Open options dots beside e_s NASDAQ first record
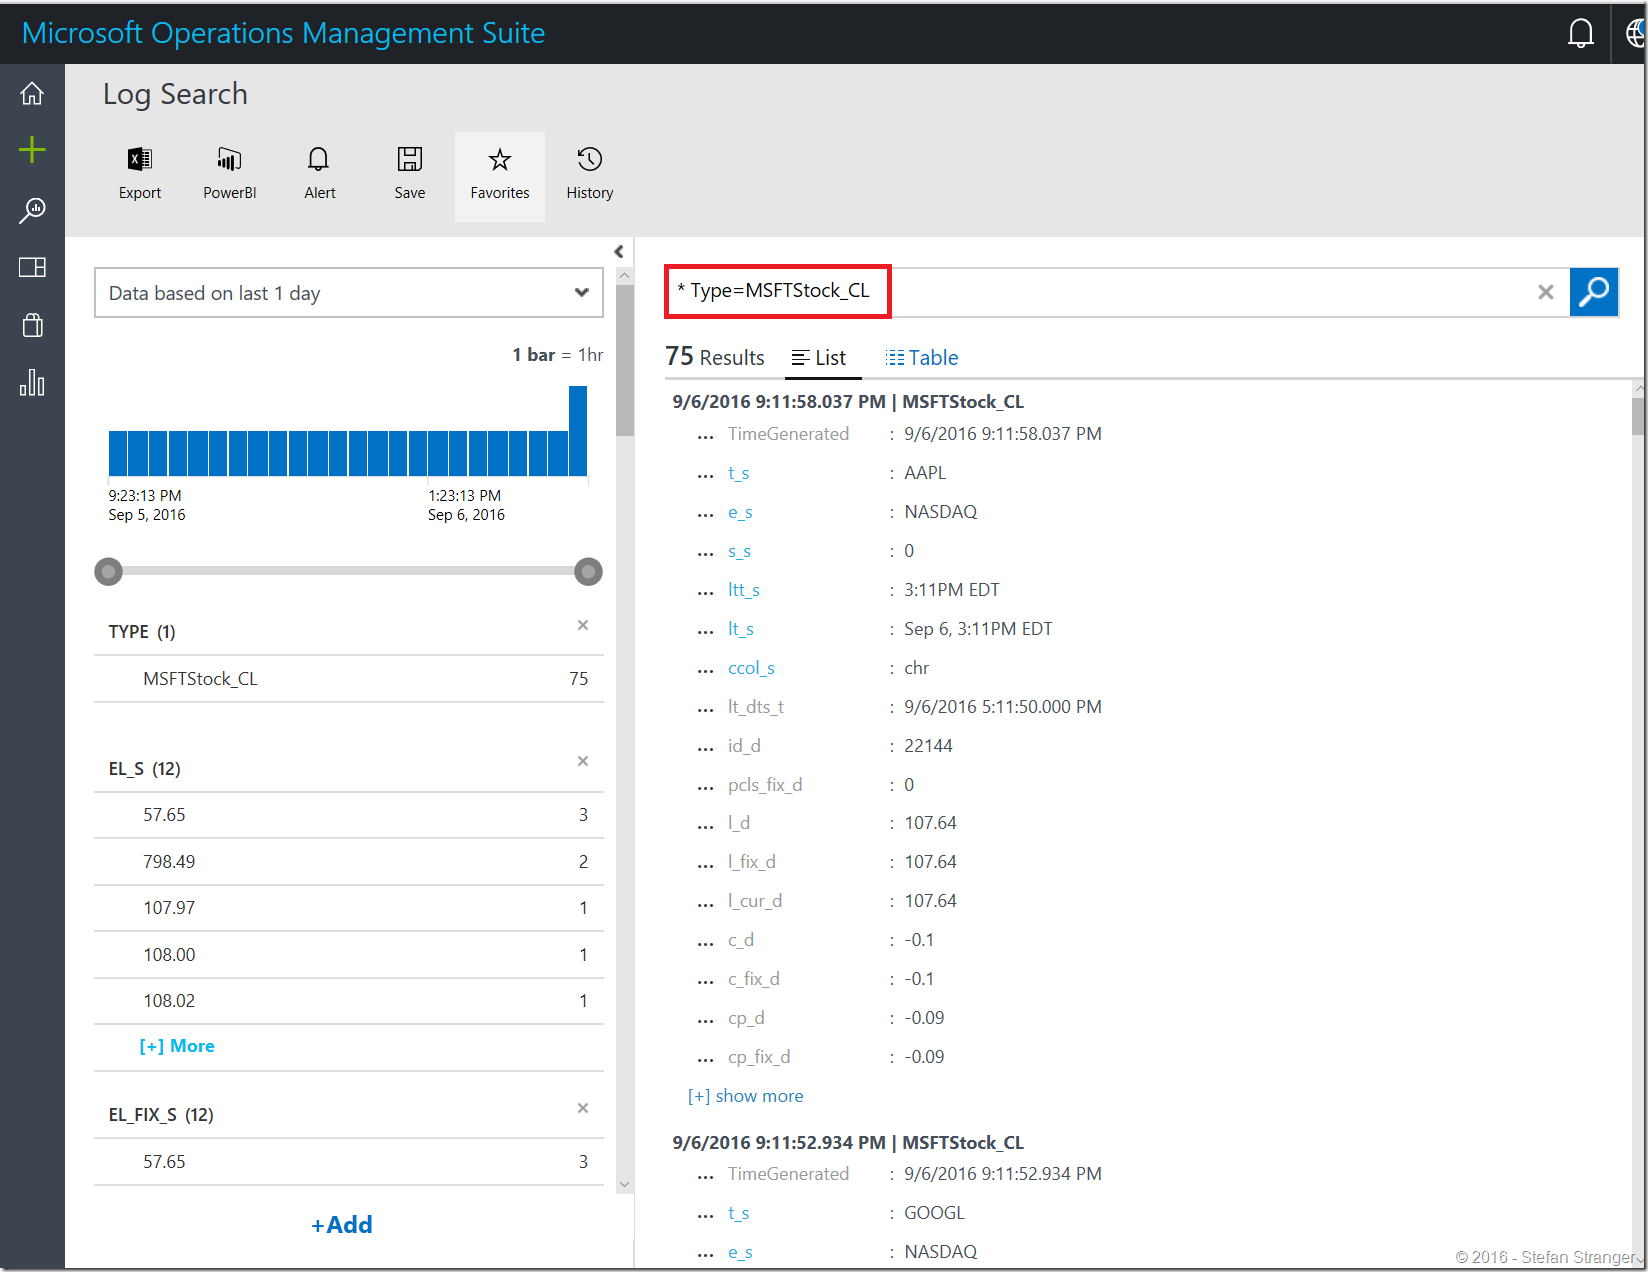This screenshot has height=1272, width=1648. [x=706, y=513]
